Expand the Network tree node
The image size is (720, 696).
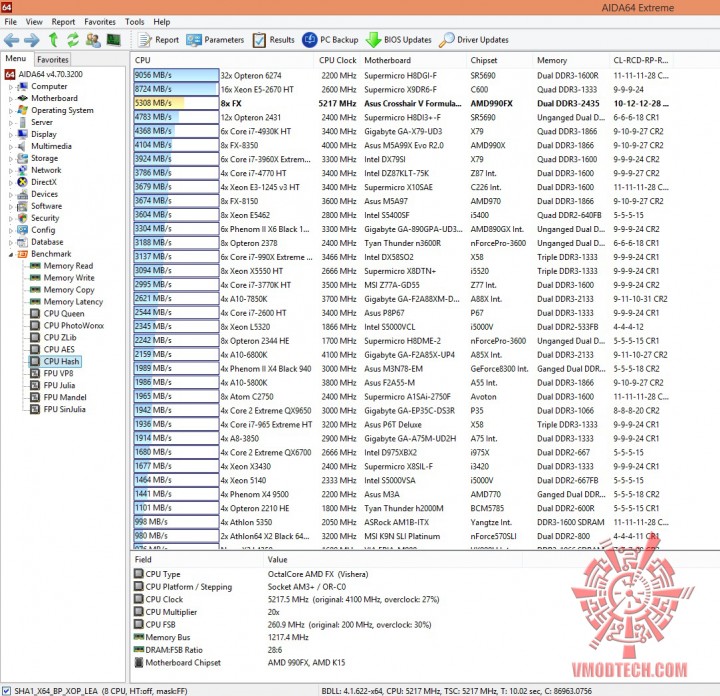[x=11, y=170]
